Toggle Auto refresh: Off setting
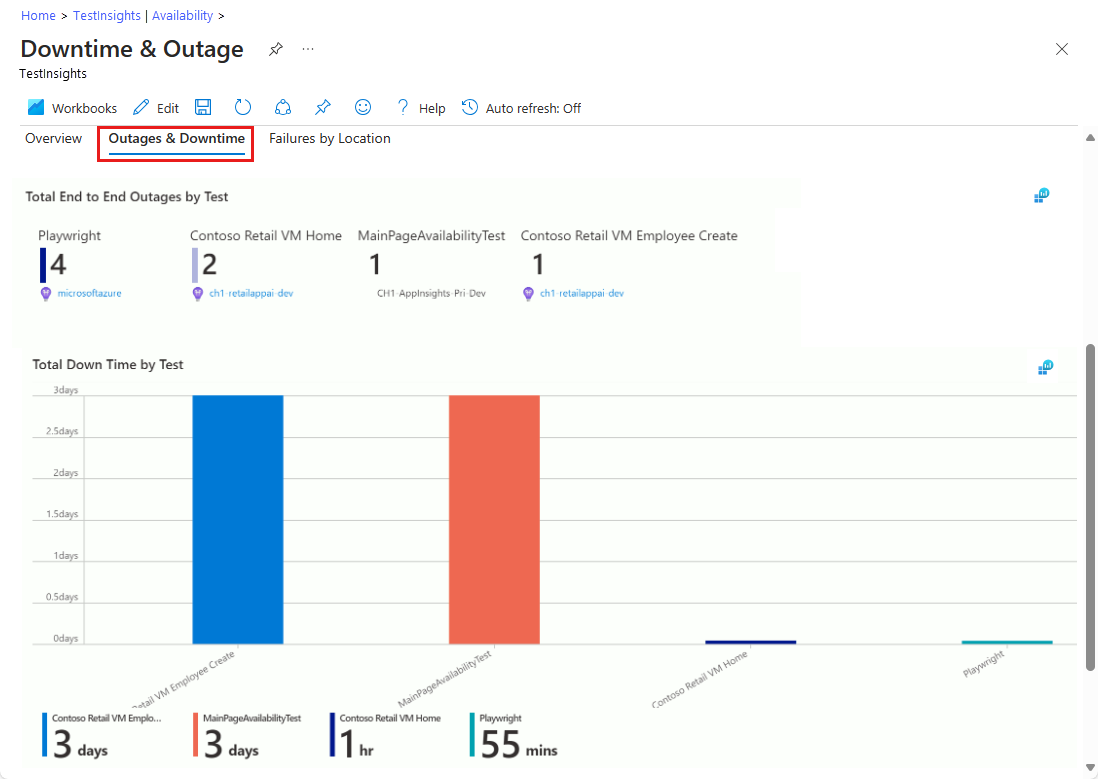 (521, 108)
